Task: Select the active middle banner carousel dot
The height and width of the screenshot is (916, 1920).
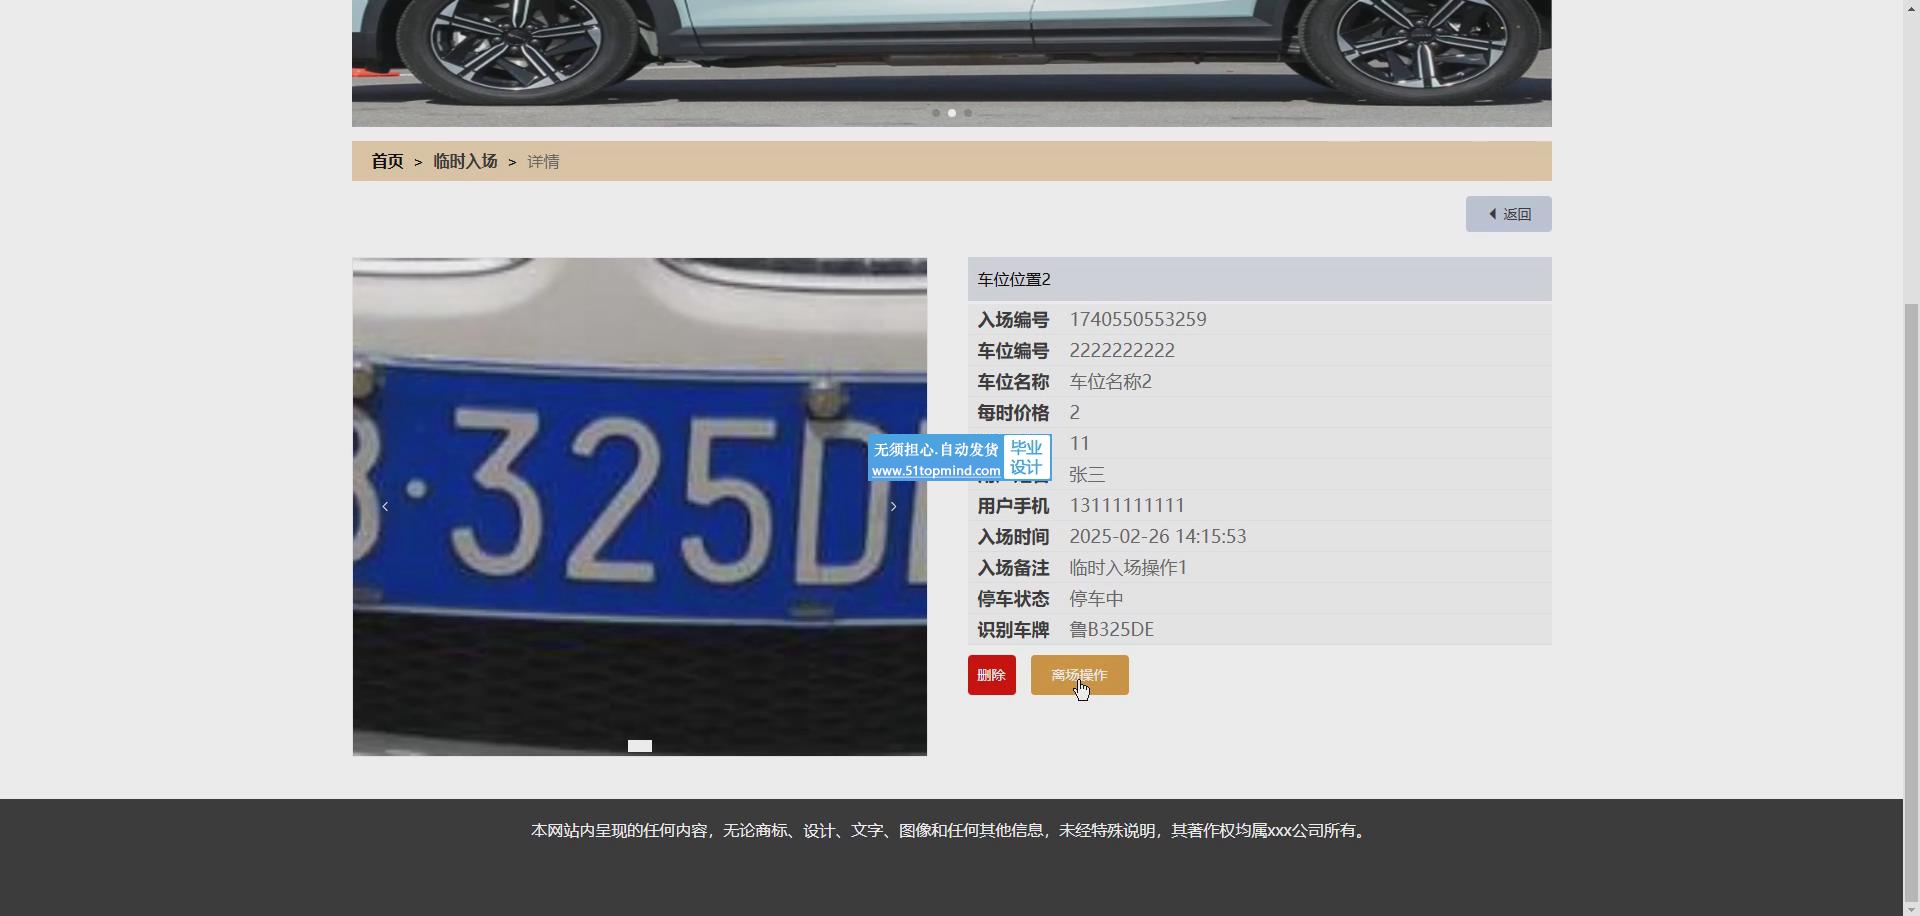Action: click(x=952, y=113)
